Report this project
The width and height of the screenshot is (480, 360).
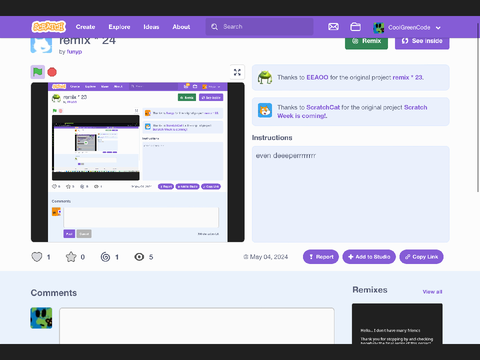321,257
